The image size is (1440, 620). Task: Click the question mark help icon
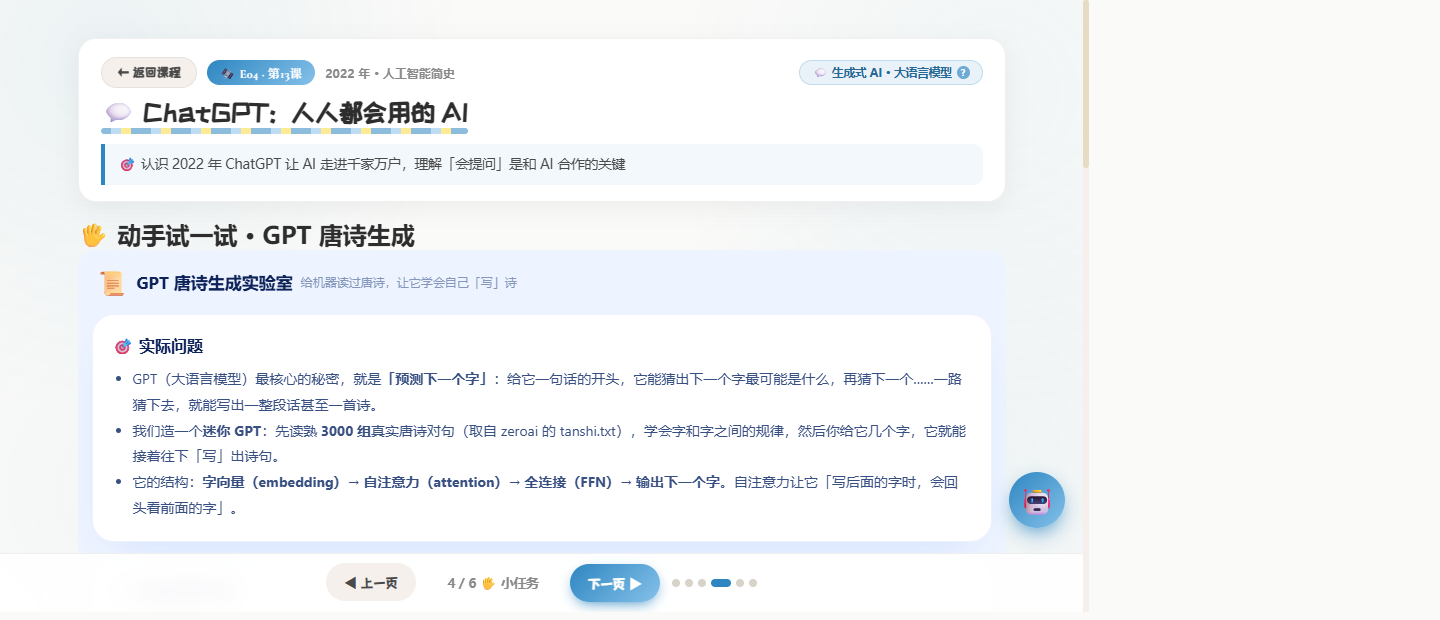(963, 73)
